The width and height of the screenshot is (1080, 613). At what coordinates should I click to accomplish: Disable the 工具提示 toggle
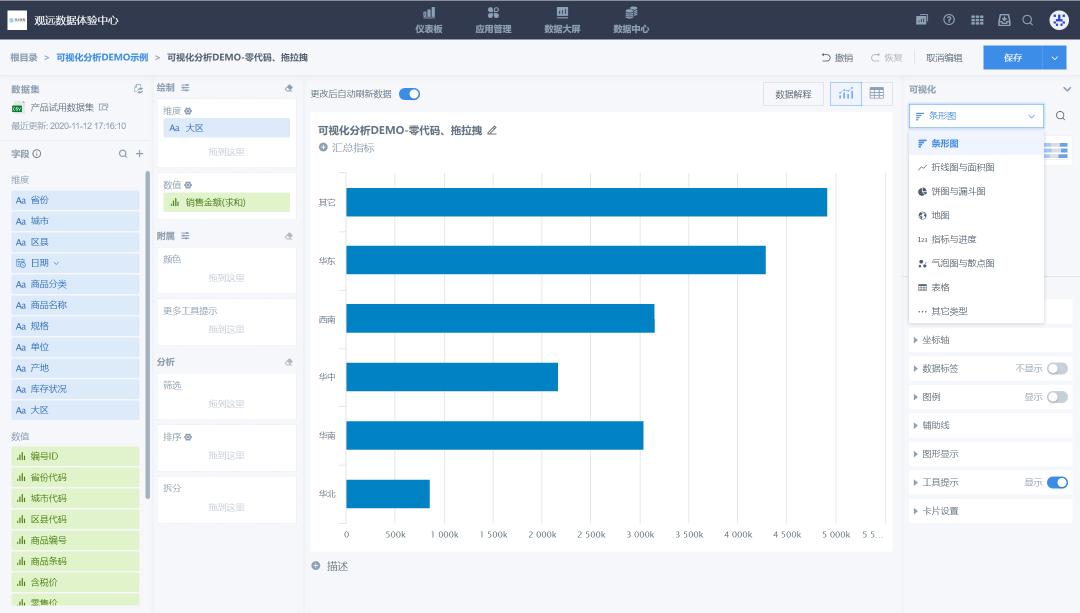1057,483
